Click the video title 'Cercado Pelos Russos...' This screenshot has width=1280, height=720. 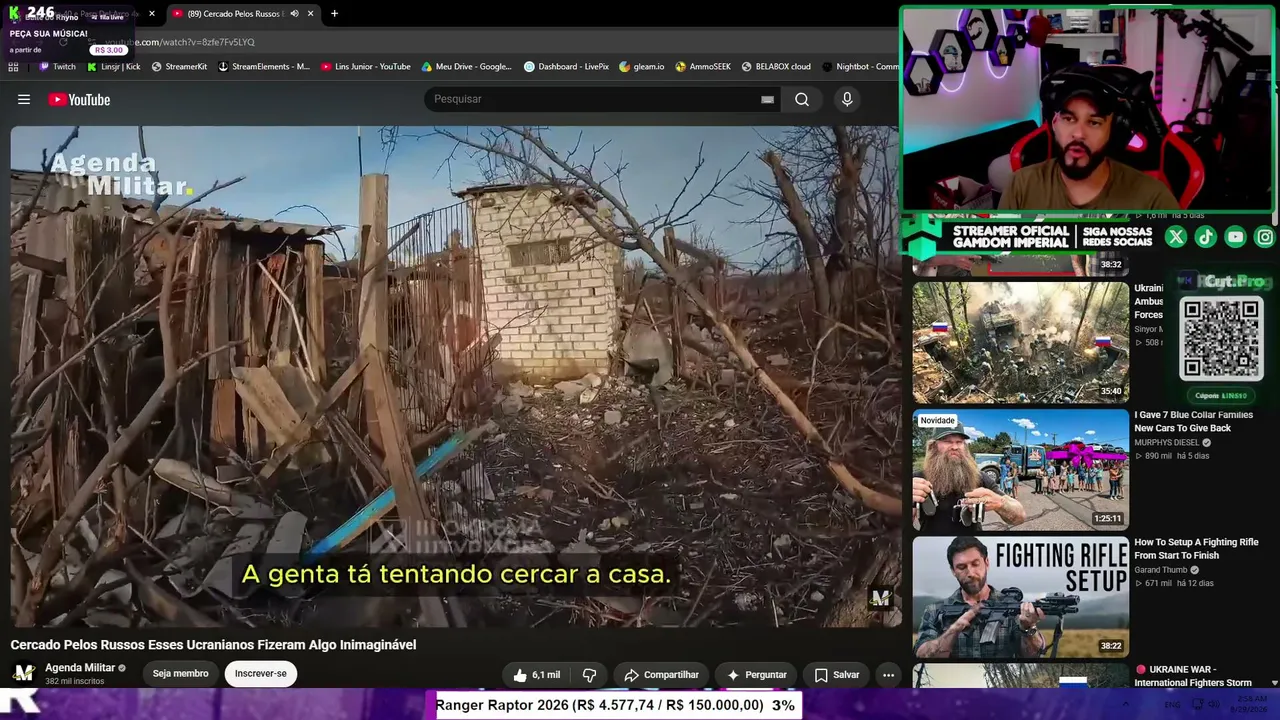pyautogui.click(x=213, y=645)
